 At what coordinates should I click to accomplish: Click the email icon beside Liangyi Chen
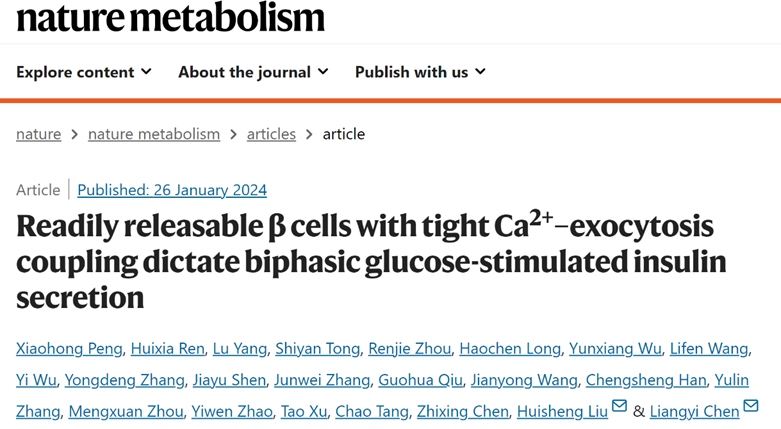point(751,406)
